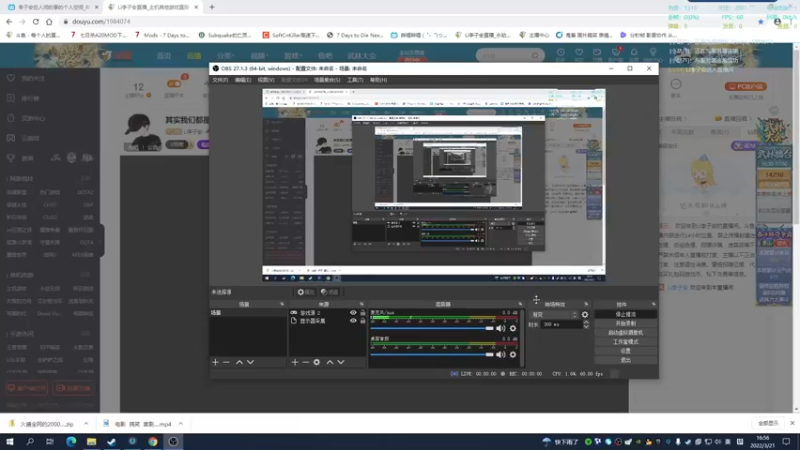Select the 显示器采集 source row
Image resolution: width=800 pixels, height=450 pixels.
click(327, 321)
